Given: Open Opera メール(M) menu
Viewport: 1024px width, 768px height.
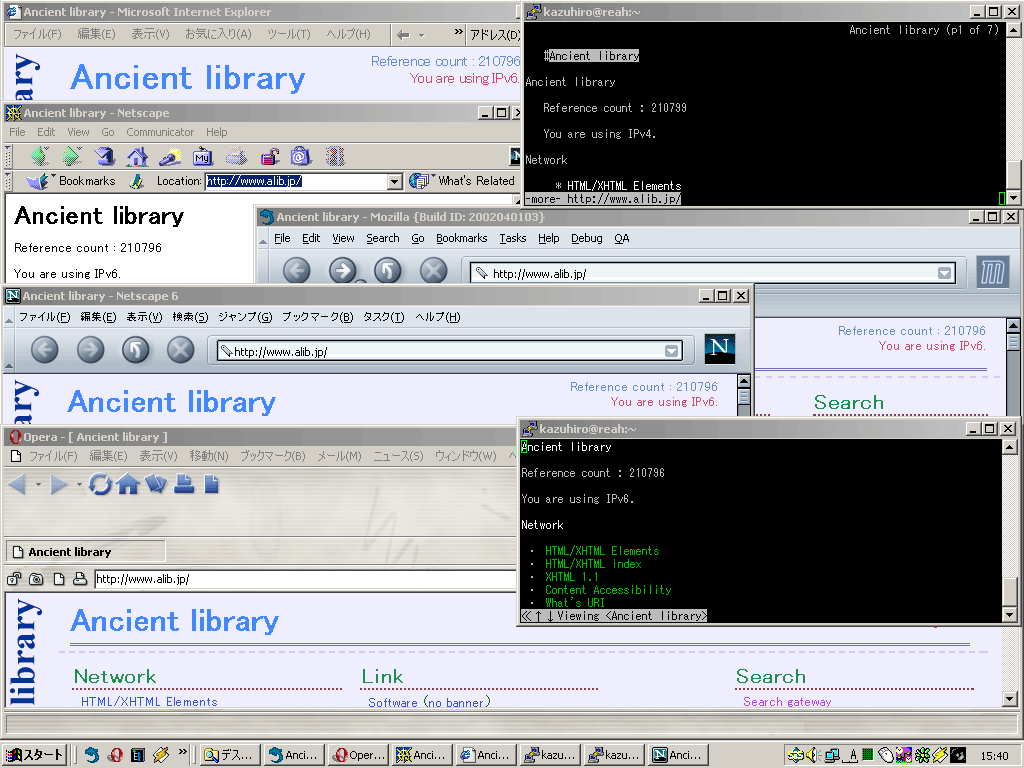Looking at the screenshot, I should tap(339, 456).
